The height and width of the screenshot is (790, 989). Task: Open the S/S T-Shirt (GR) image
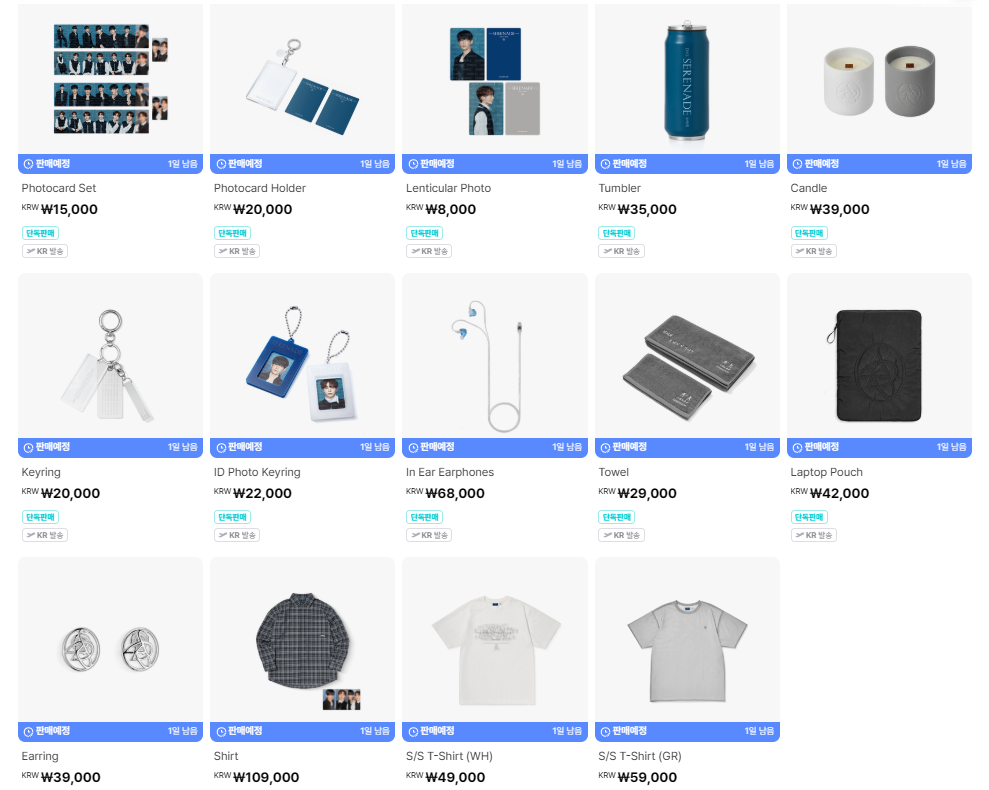click(x=687, y=640)
